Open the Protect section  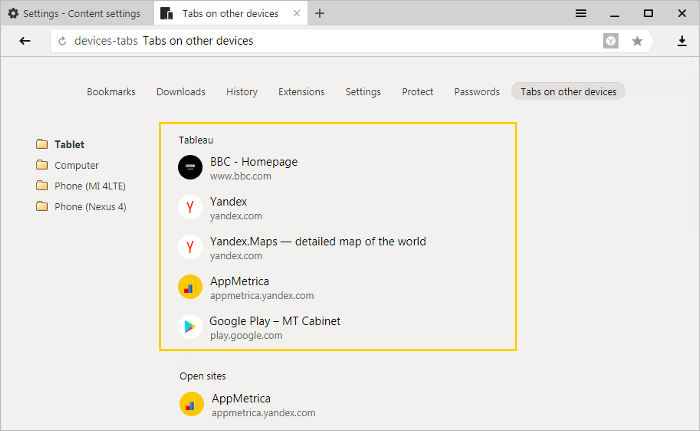[417, 92]
